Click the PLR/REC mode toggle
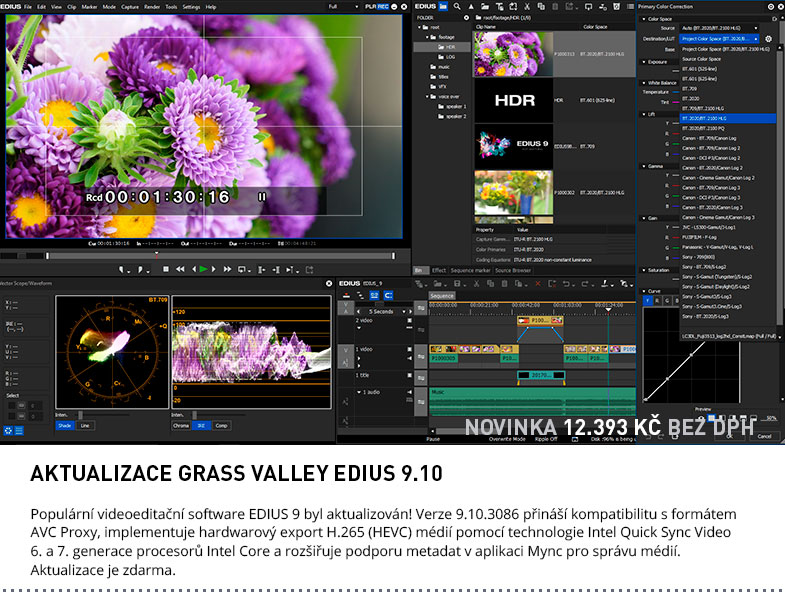This screenshot has width=785, height=592. coord(377,7)
